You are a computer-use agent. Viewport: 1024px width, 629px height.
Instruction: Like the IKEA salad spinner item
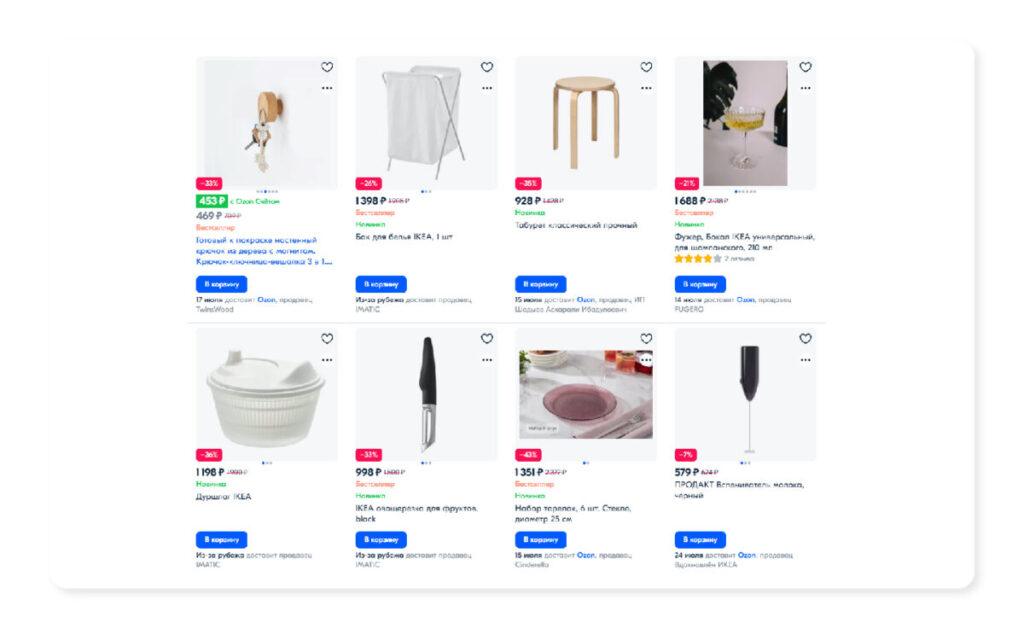[327, 338]
